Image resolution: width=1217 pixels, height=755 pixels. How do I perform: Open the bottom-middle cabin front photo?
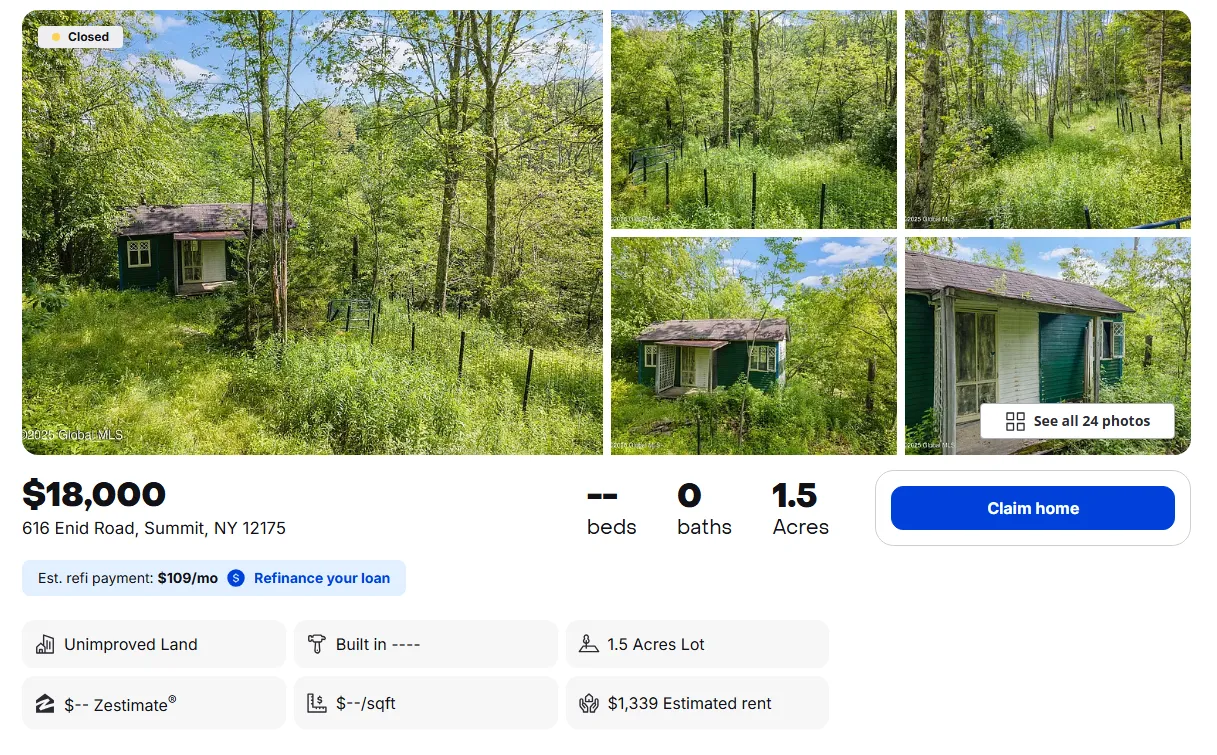pyautogui.click(x=753, y=345)
